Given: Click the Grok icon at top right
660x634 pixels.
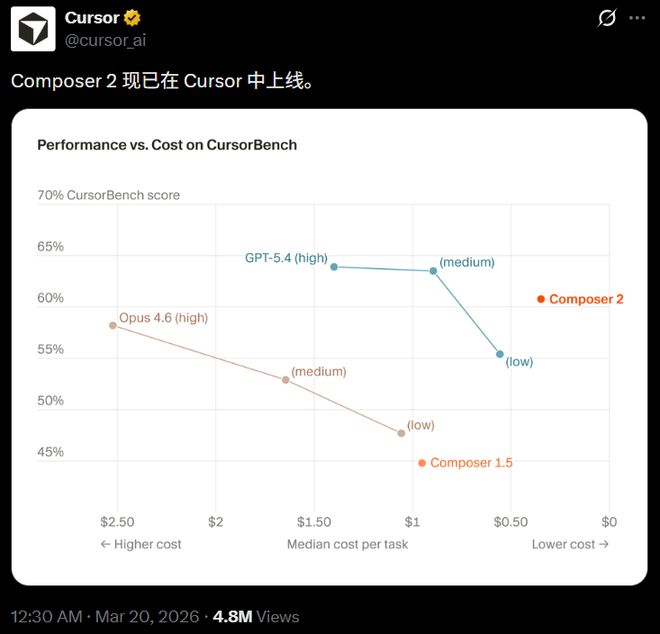Looking at the screenshot, I should pos(606,18).
